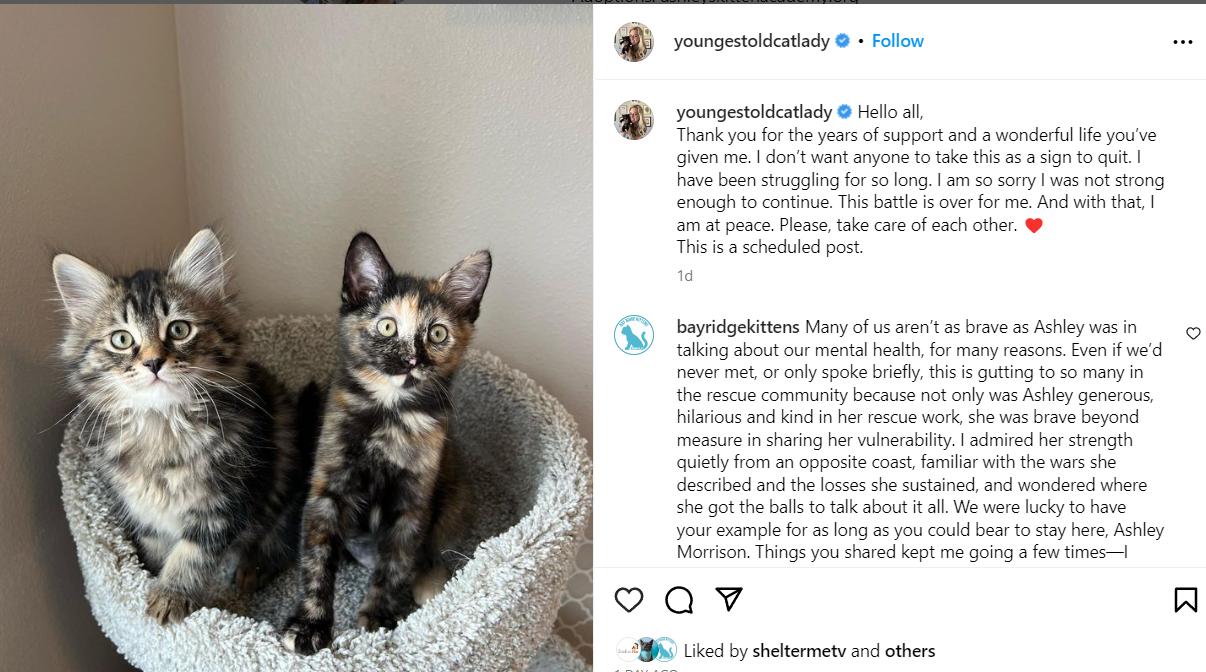The image size is (1206, 672).
Task: Like the bayridgekittens comment
Action: tap(1193, 333)
